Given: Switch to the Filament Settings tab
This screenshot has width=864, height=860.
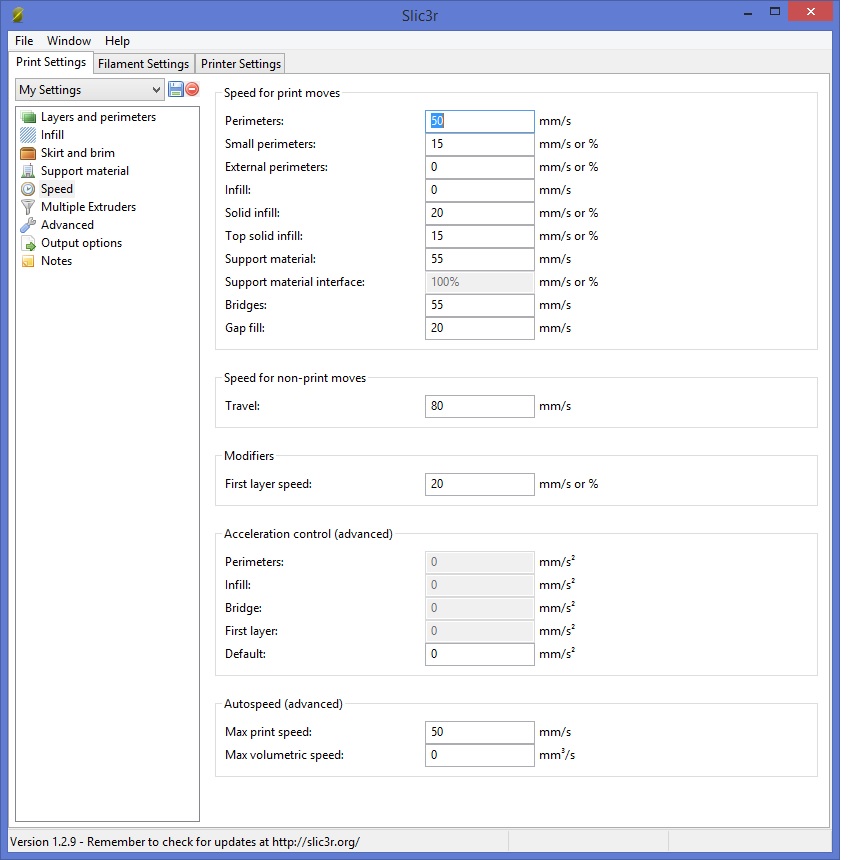Looking at the screenshot, I should pos(143,64).
